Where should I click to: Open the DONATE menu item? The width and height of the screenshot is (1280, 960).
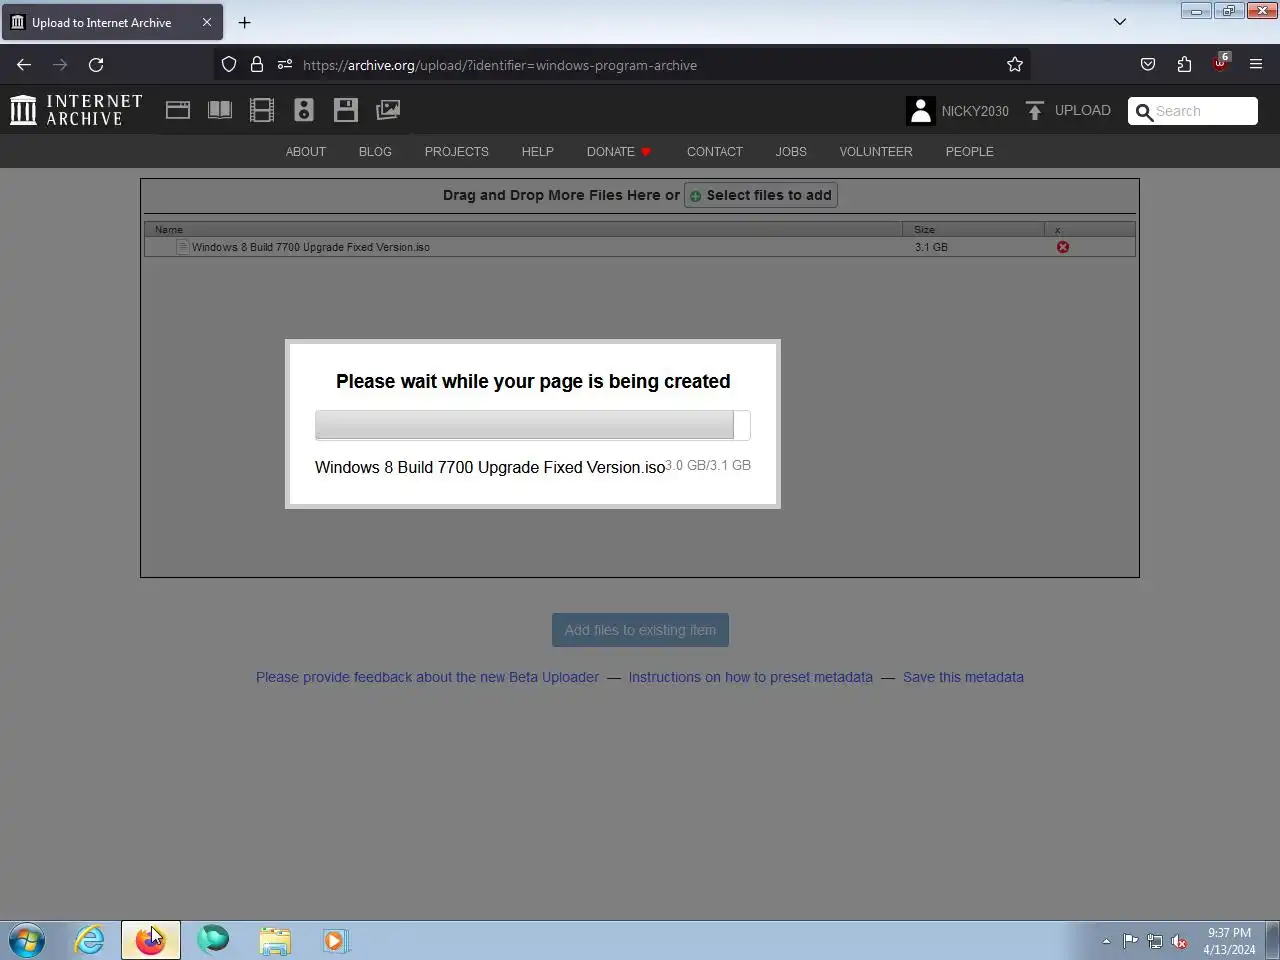point(618,152)
